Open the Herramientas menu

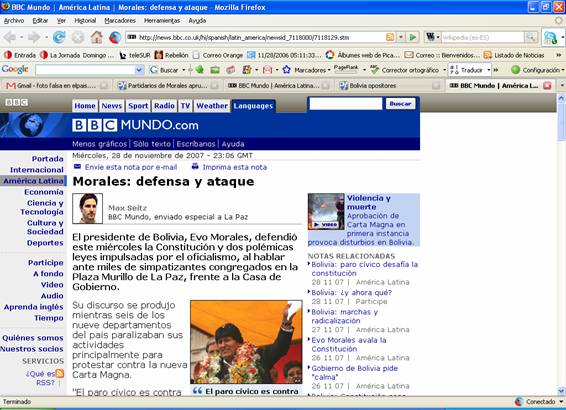click(162, 21)
